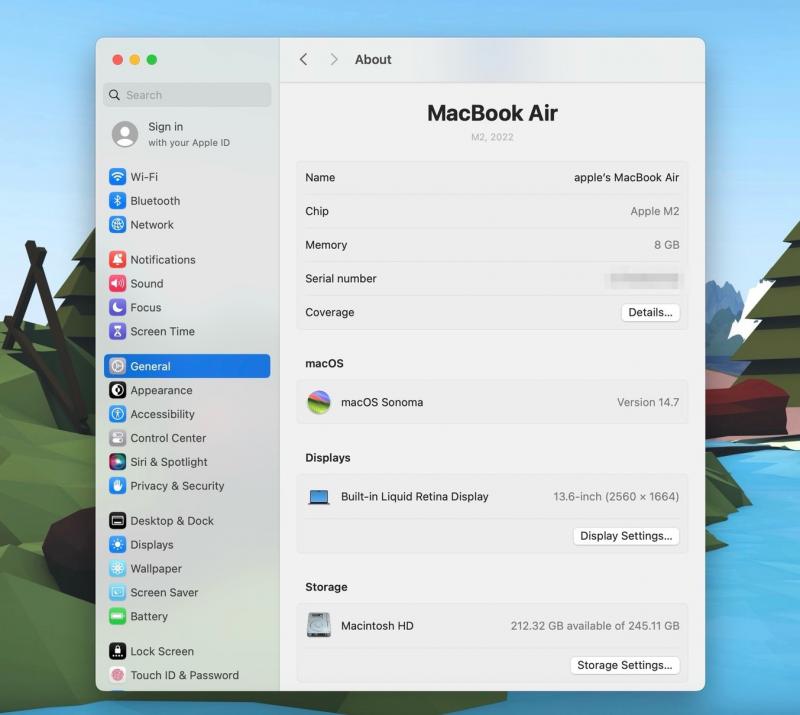The image size is (800, 715).
Task: Open the Sound speaker icon
Action: [x=117, y=283]
